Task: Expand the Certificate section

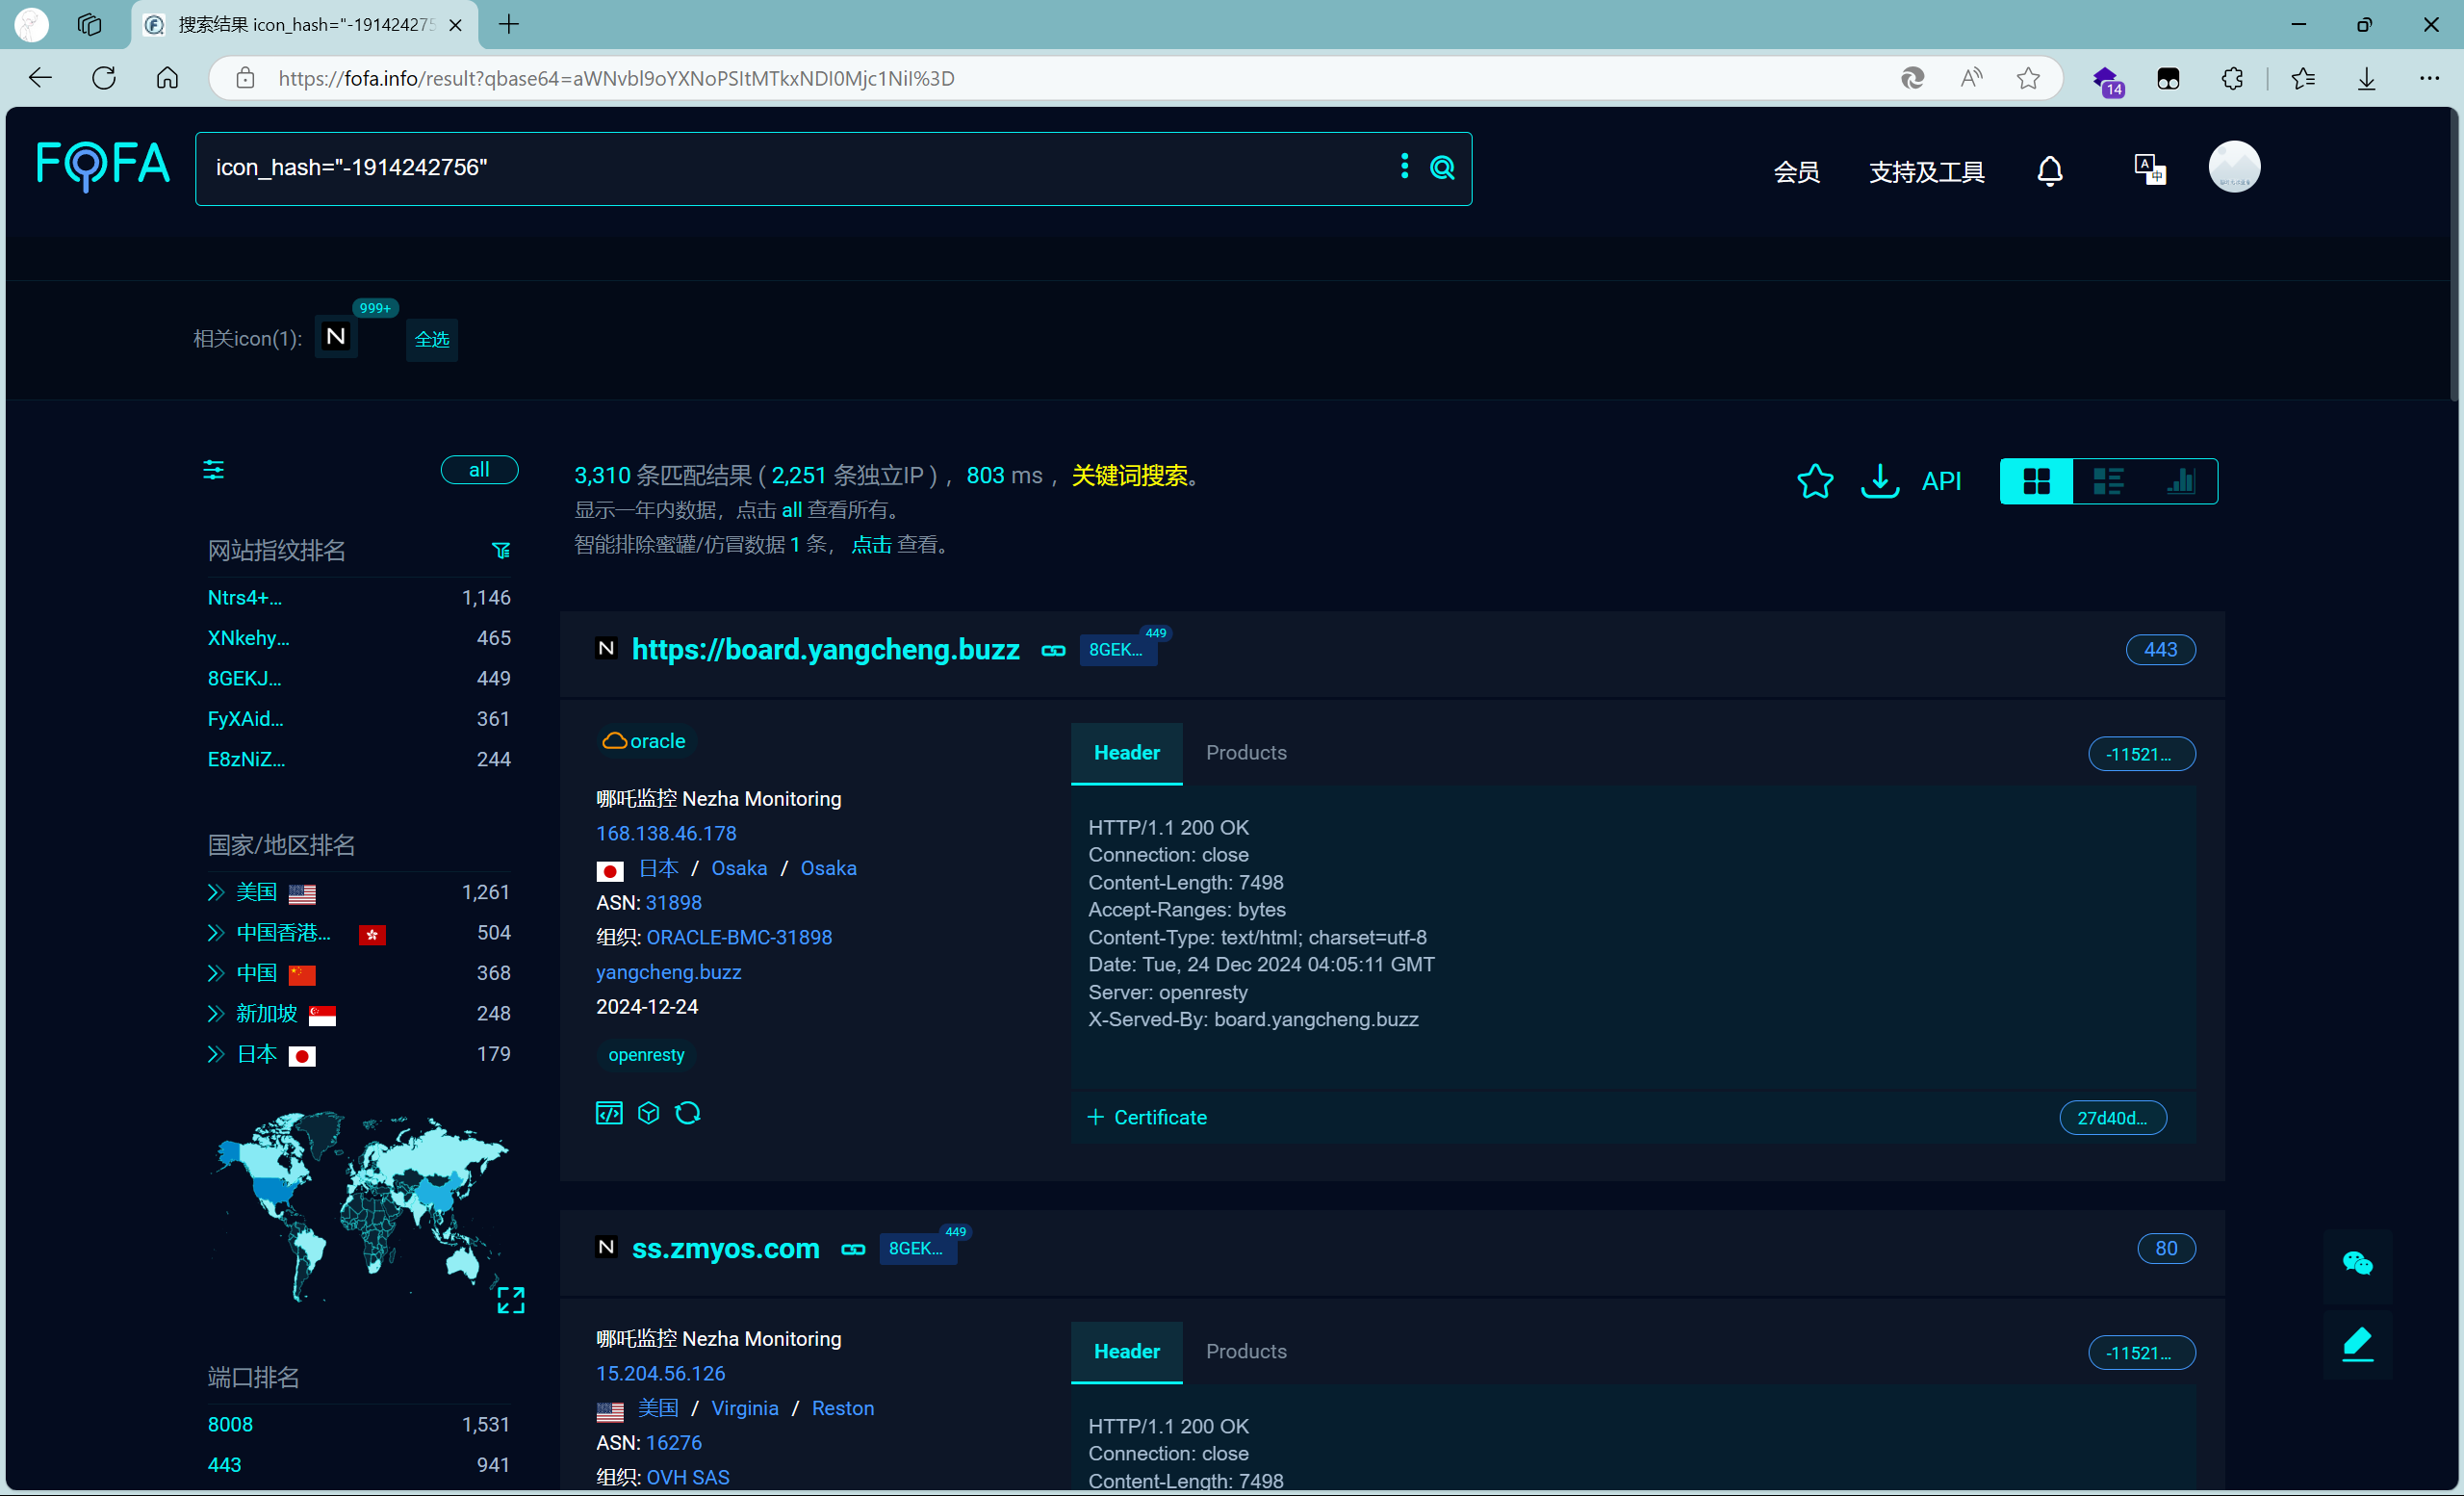Action: [x=1148, y=1117]
